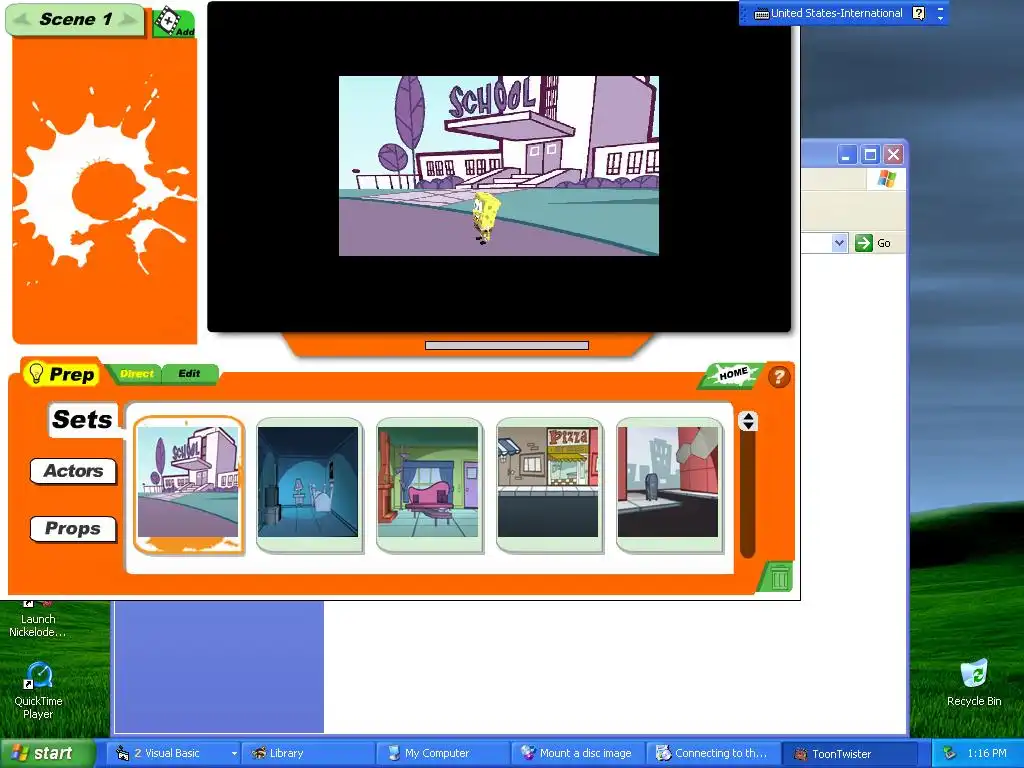Click the United States-International keyboard indicator
The image size is (1024, 768).
pos(828,13)
